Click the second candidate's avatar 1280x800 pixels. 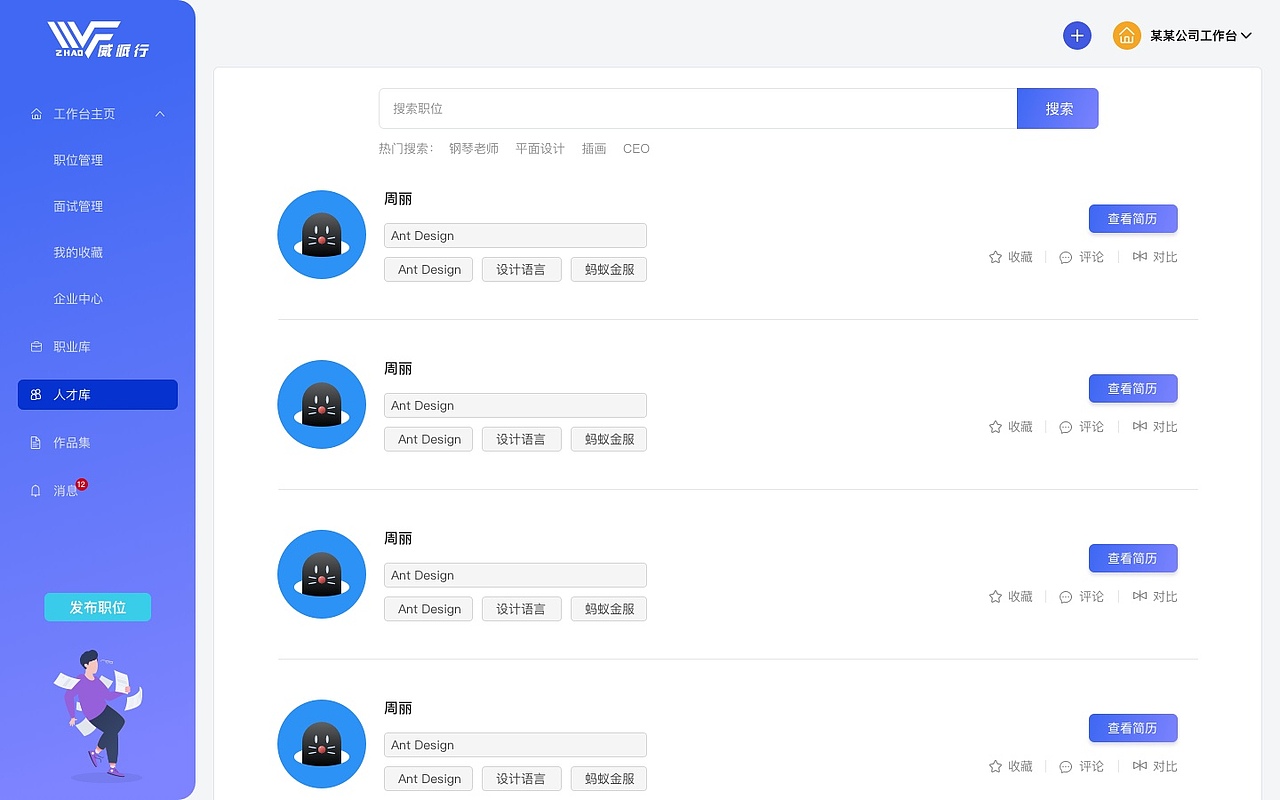(x=322, y=405)
